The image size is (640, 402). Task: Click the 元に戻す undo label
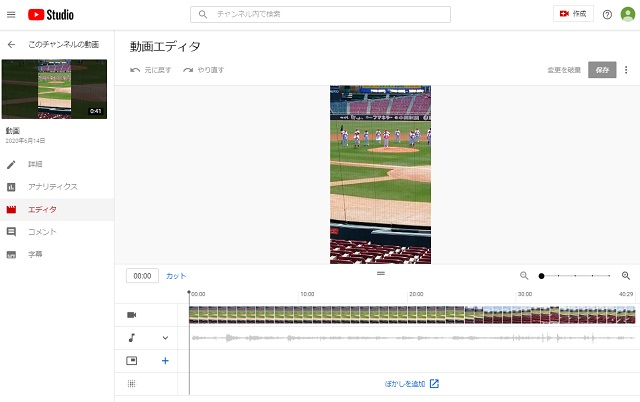(158, 70)
